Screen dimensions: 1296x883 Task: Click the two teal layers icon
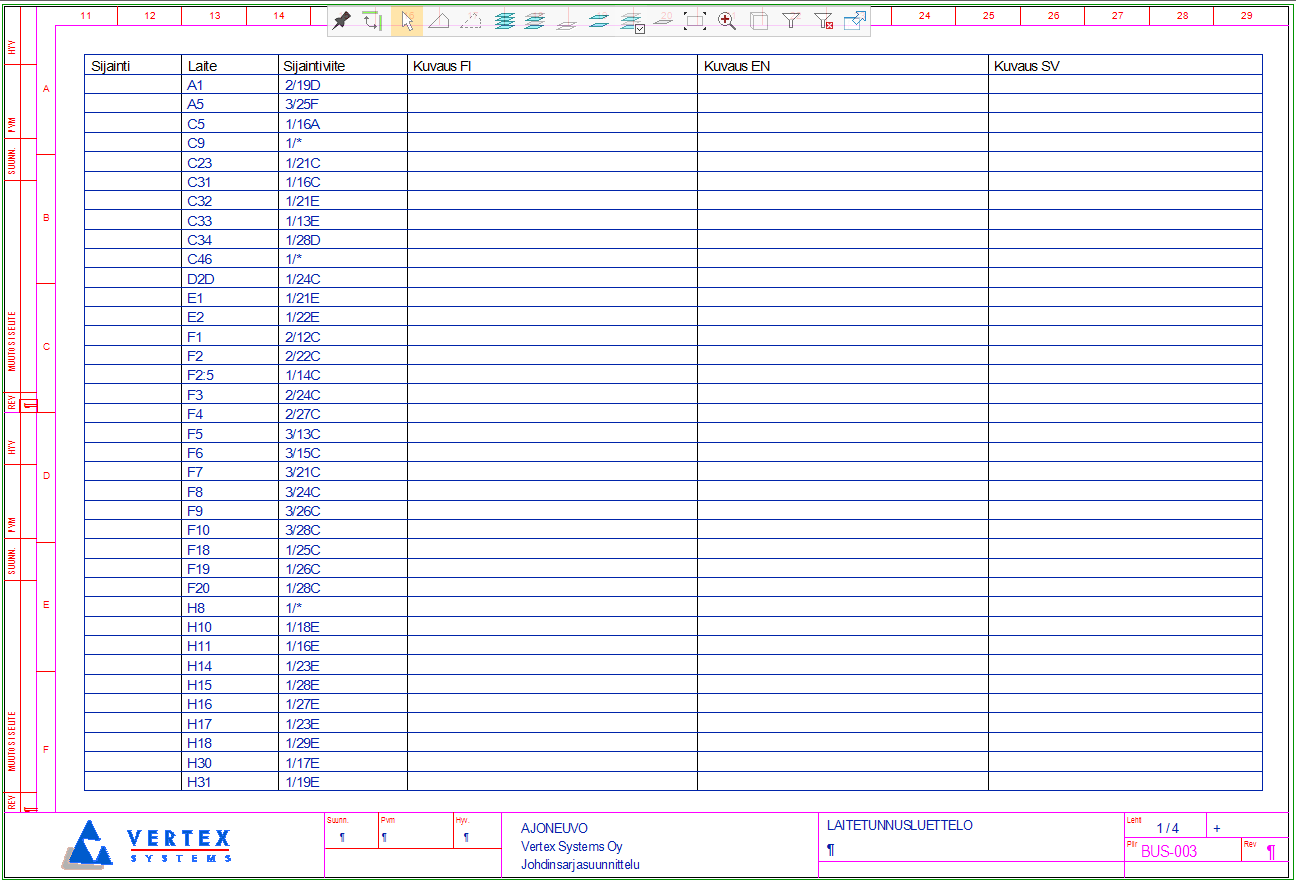599,20
